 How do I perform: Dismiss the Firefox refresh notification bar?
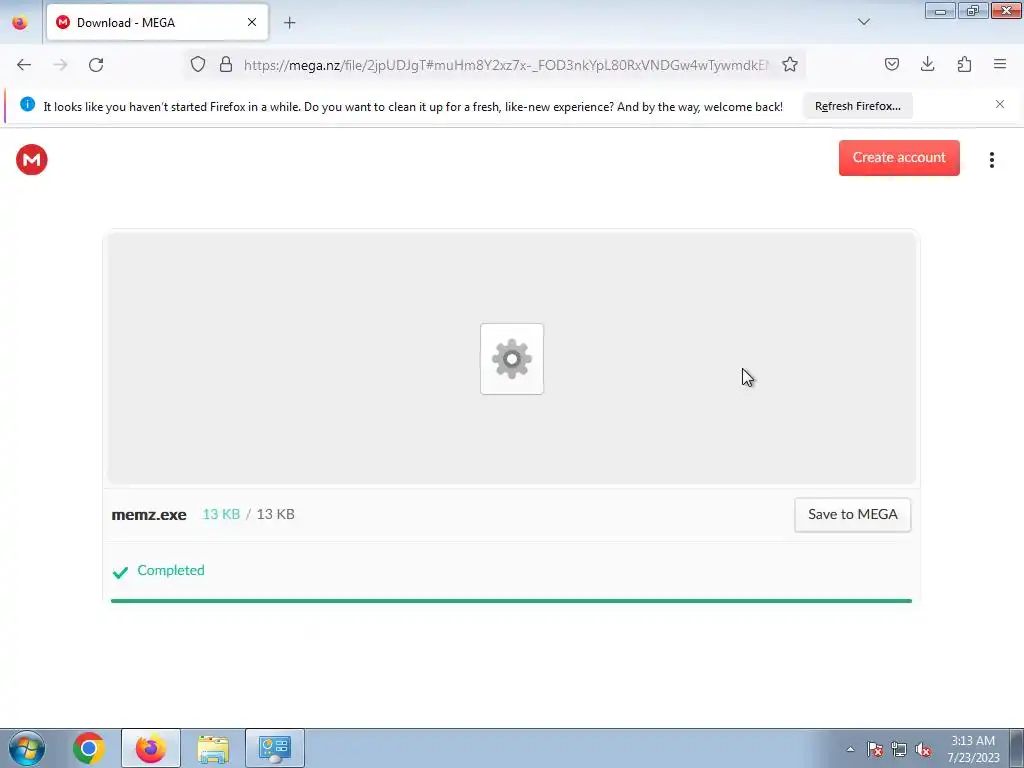[1000, 104]
